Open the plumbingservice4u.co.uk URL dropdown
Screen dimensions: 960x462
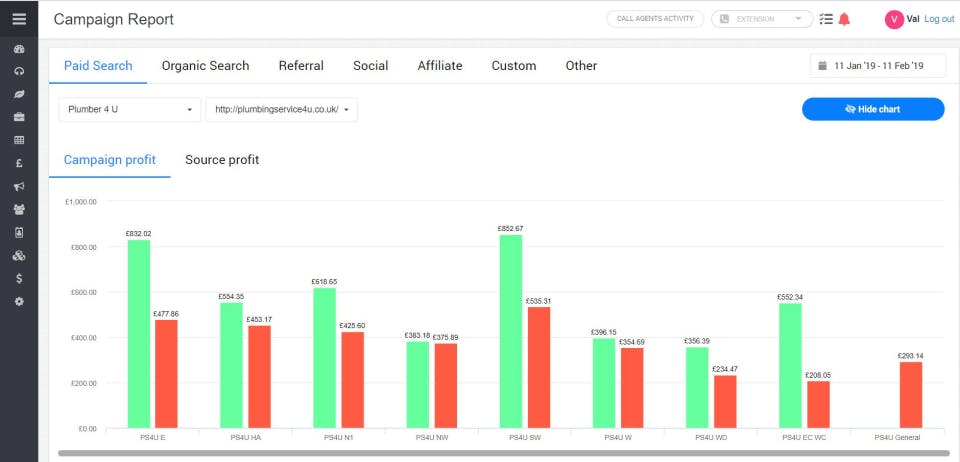tap(282, 110)
